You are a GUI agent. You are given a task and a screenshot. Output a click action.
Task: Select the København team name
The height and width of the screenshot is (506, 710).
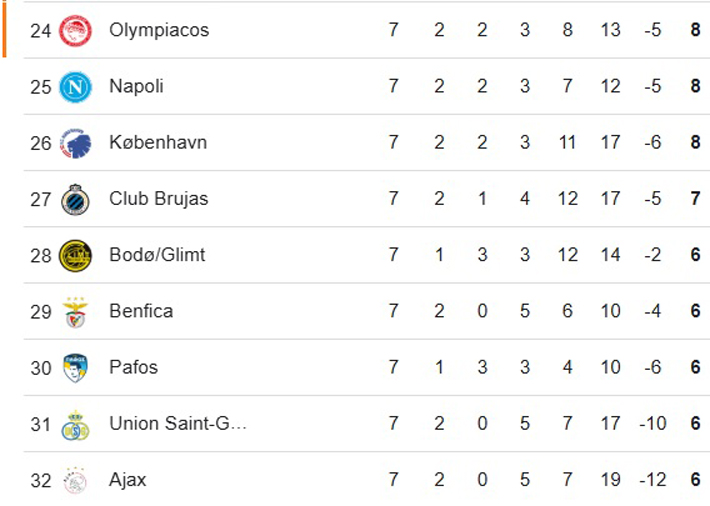158,142
